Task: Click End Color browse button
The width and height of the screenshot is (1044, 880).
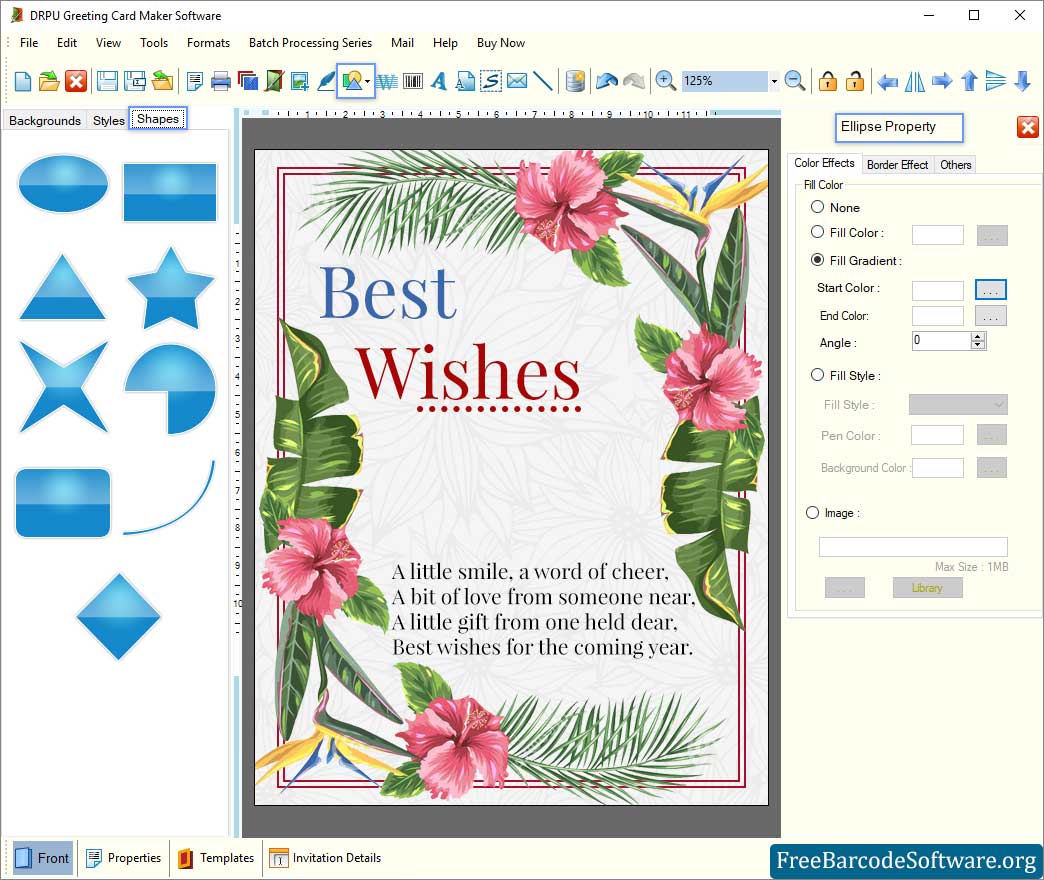Action: click(x=991, y=316)
